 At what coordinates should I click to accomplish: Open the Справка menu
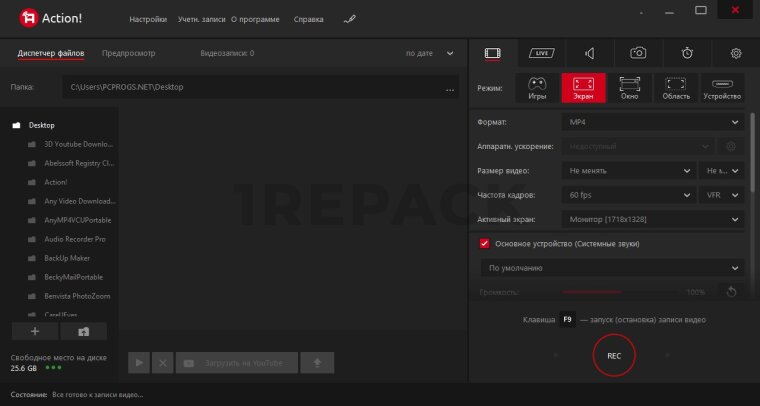pos(309,19)
